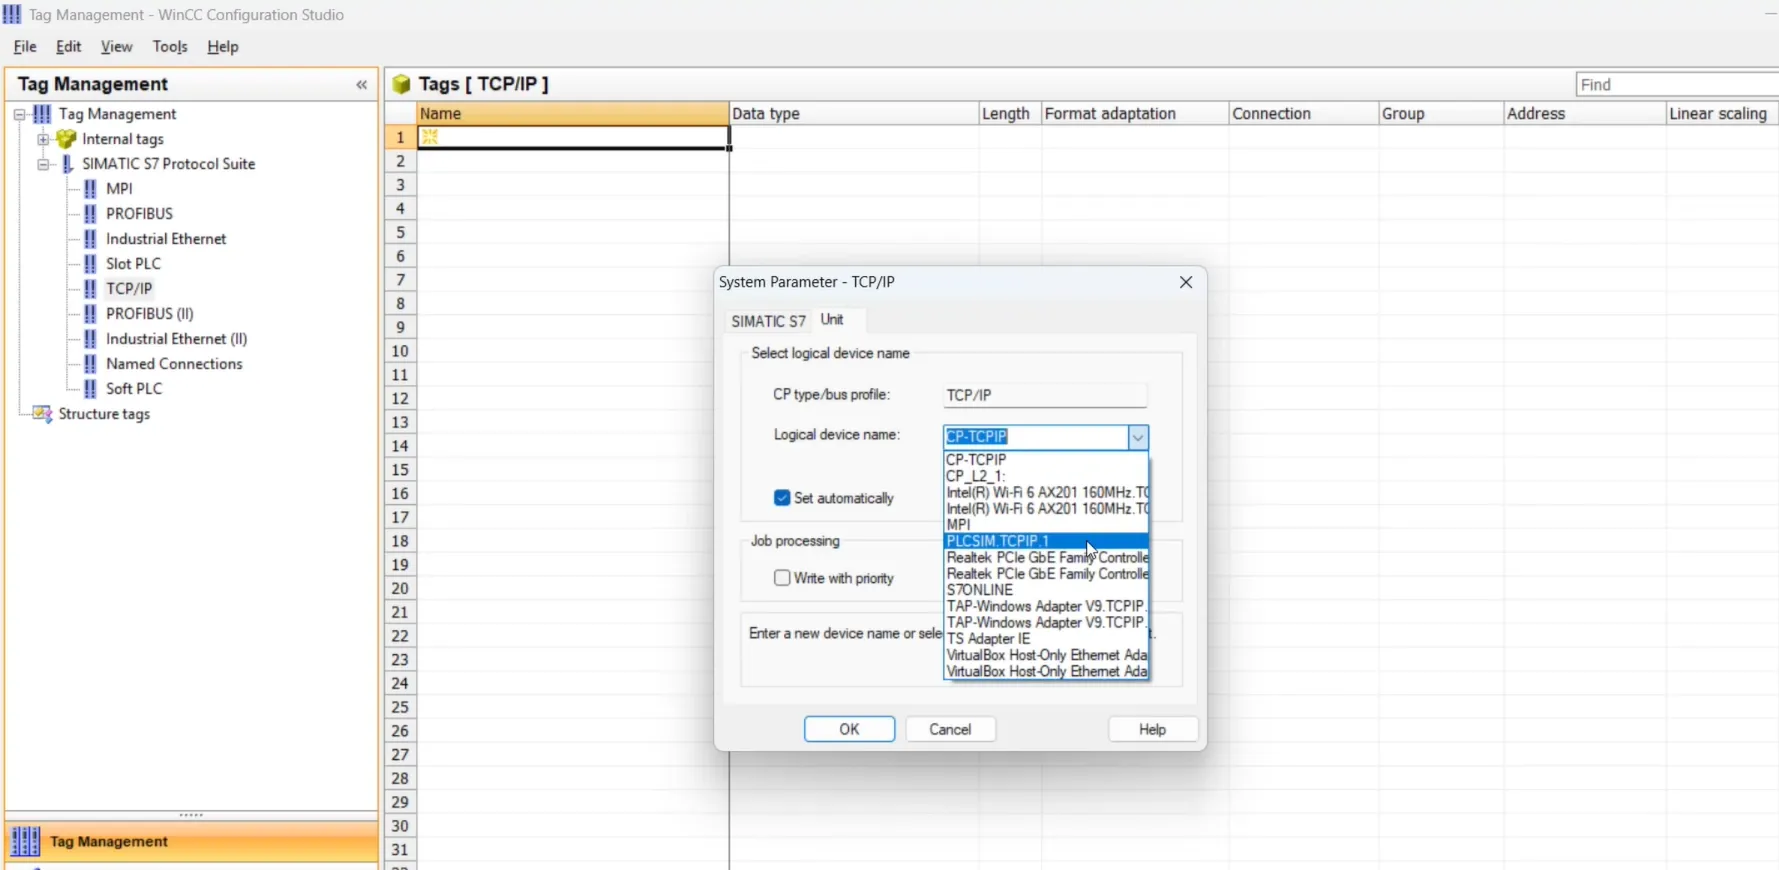Select row header number 12
The width and height of the screenshot is (1779, 870).
coord(400,398)
